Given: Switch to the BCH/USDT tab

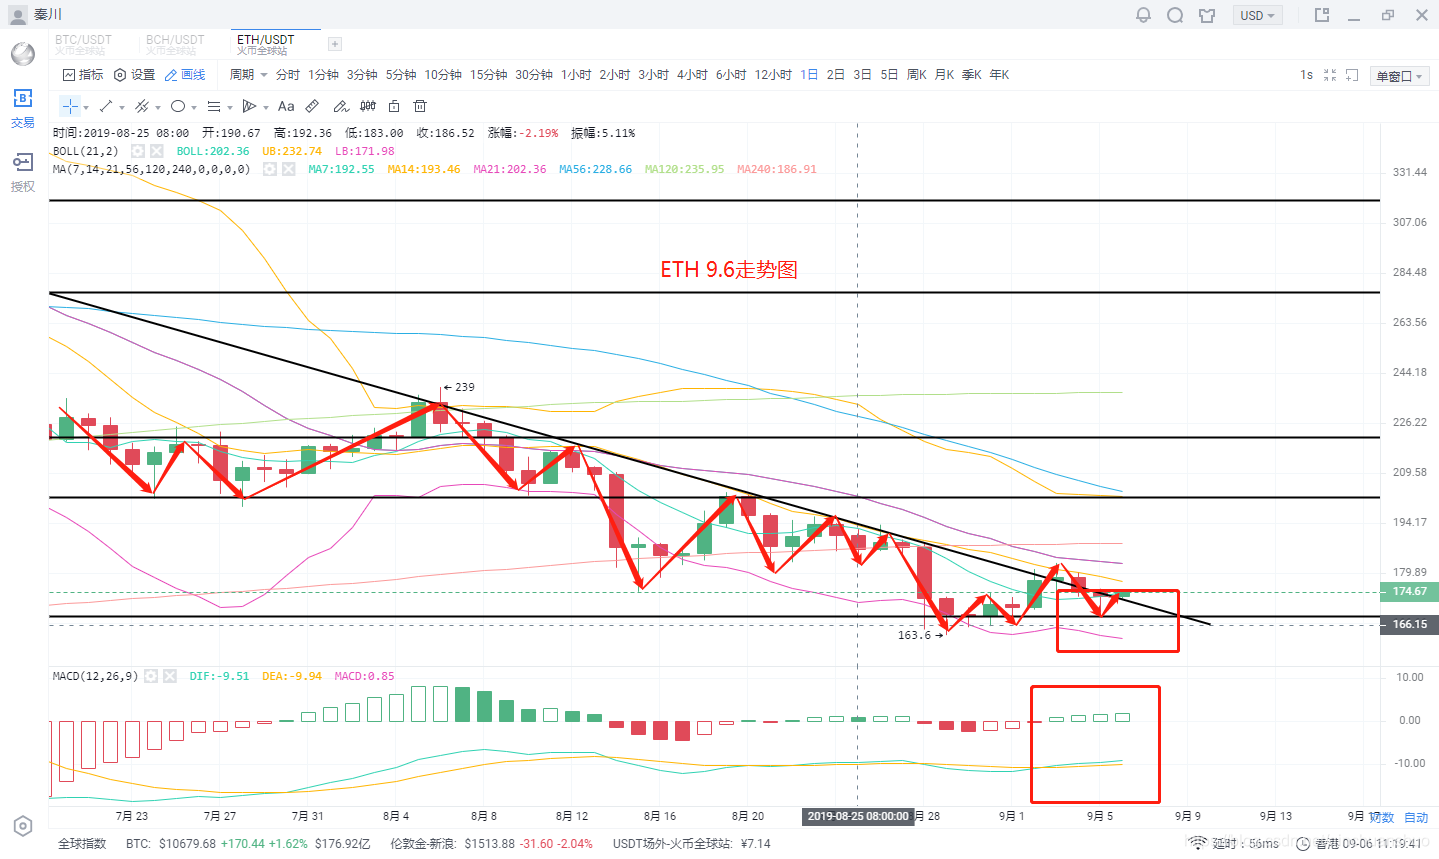Looking at the screenshot, I should (175, 44).
